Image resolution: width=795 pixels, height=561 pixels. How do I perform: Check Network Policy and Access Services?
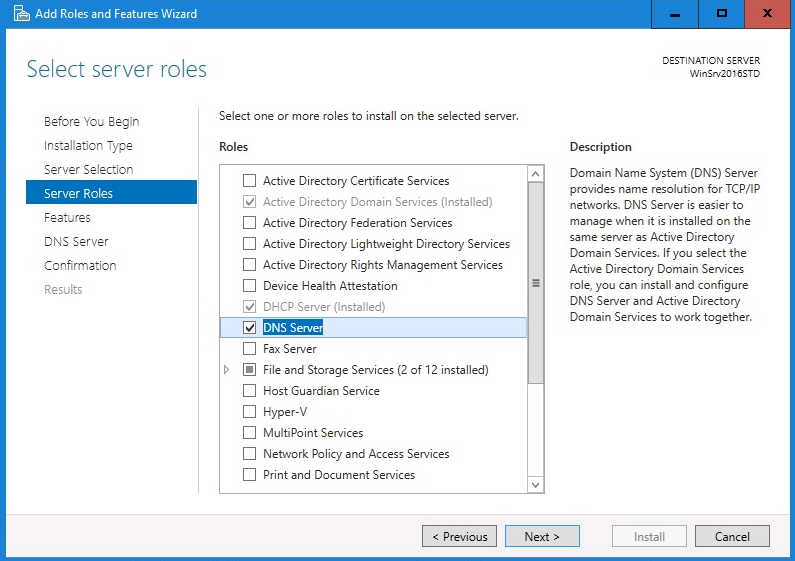(250, 454)
